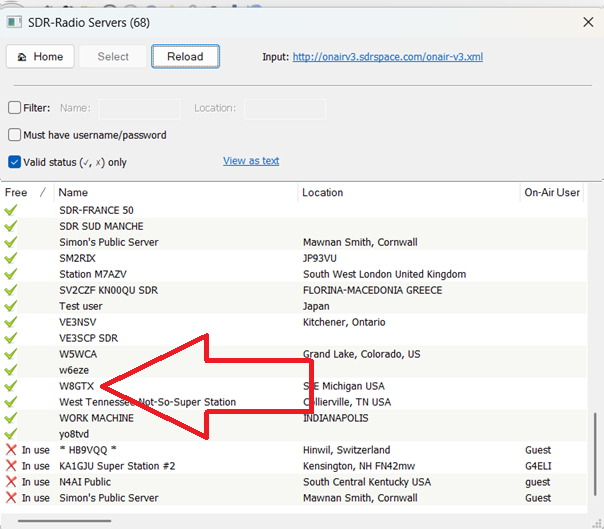Click the Home button

coord(40,57)
